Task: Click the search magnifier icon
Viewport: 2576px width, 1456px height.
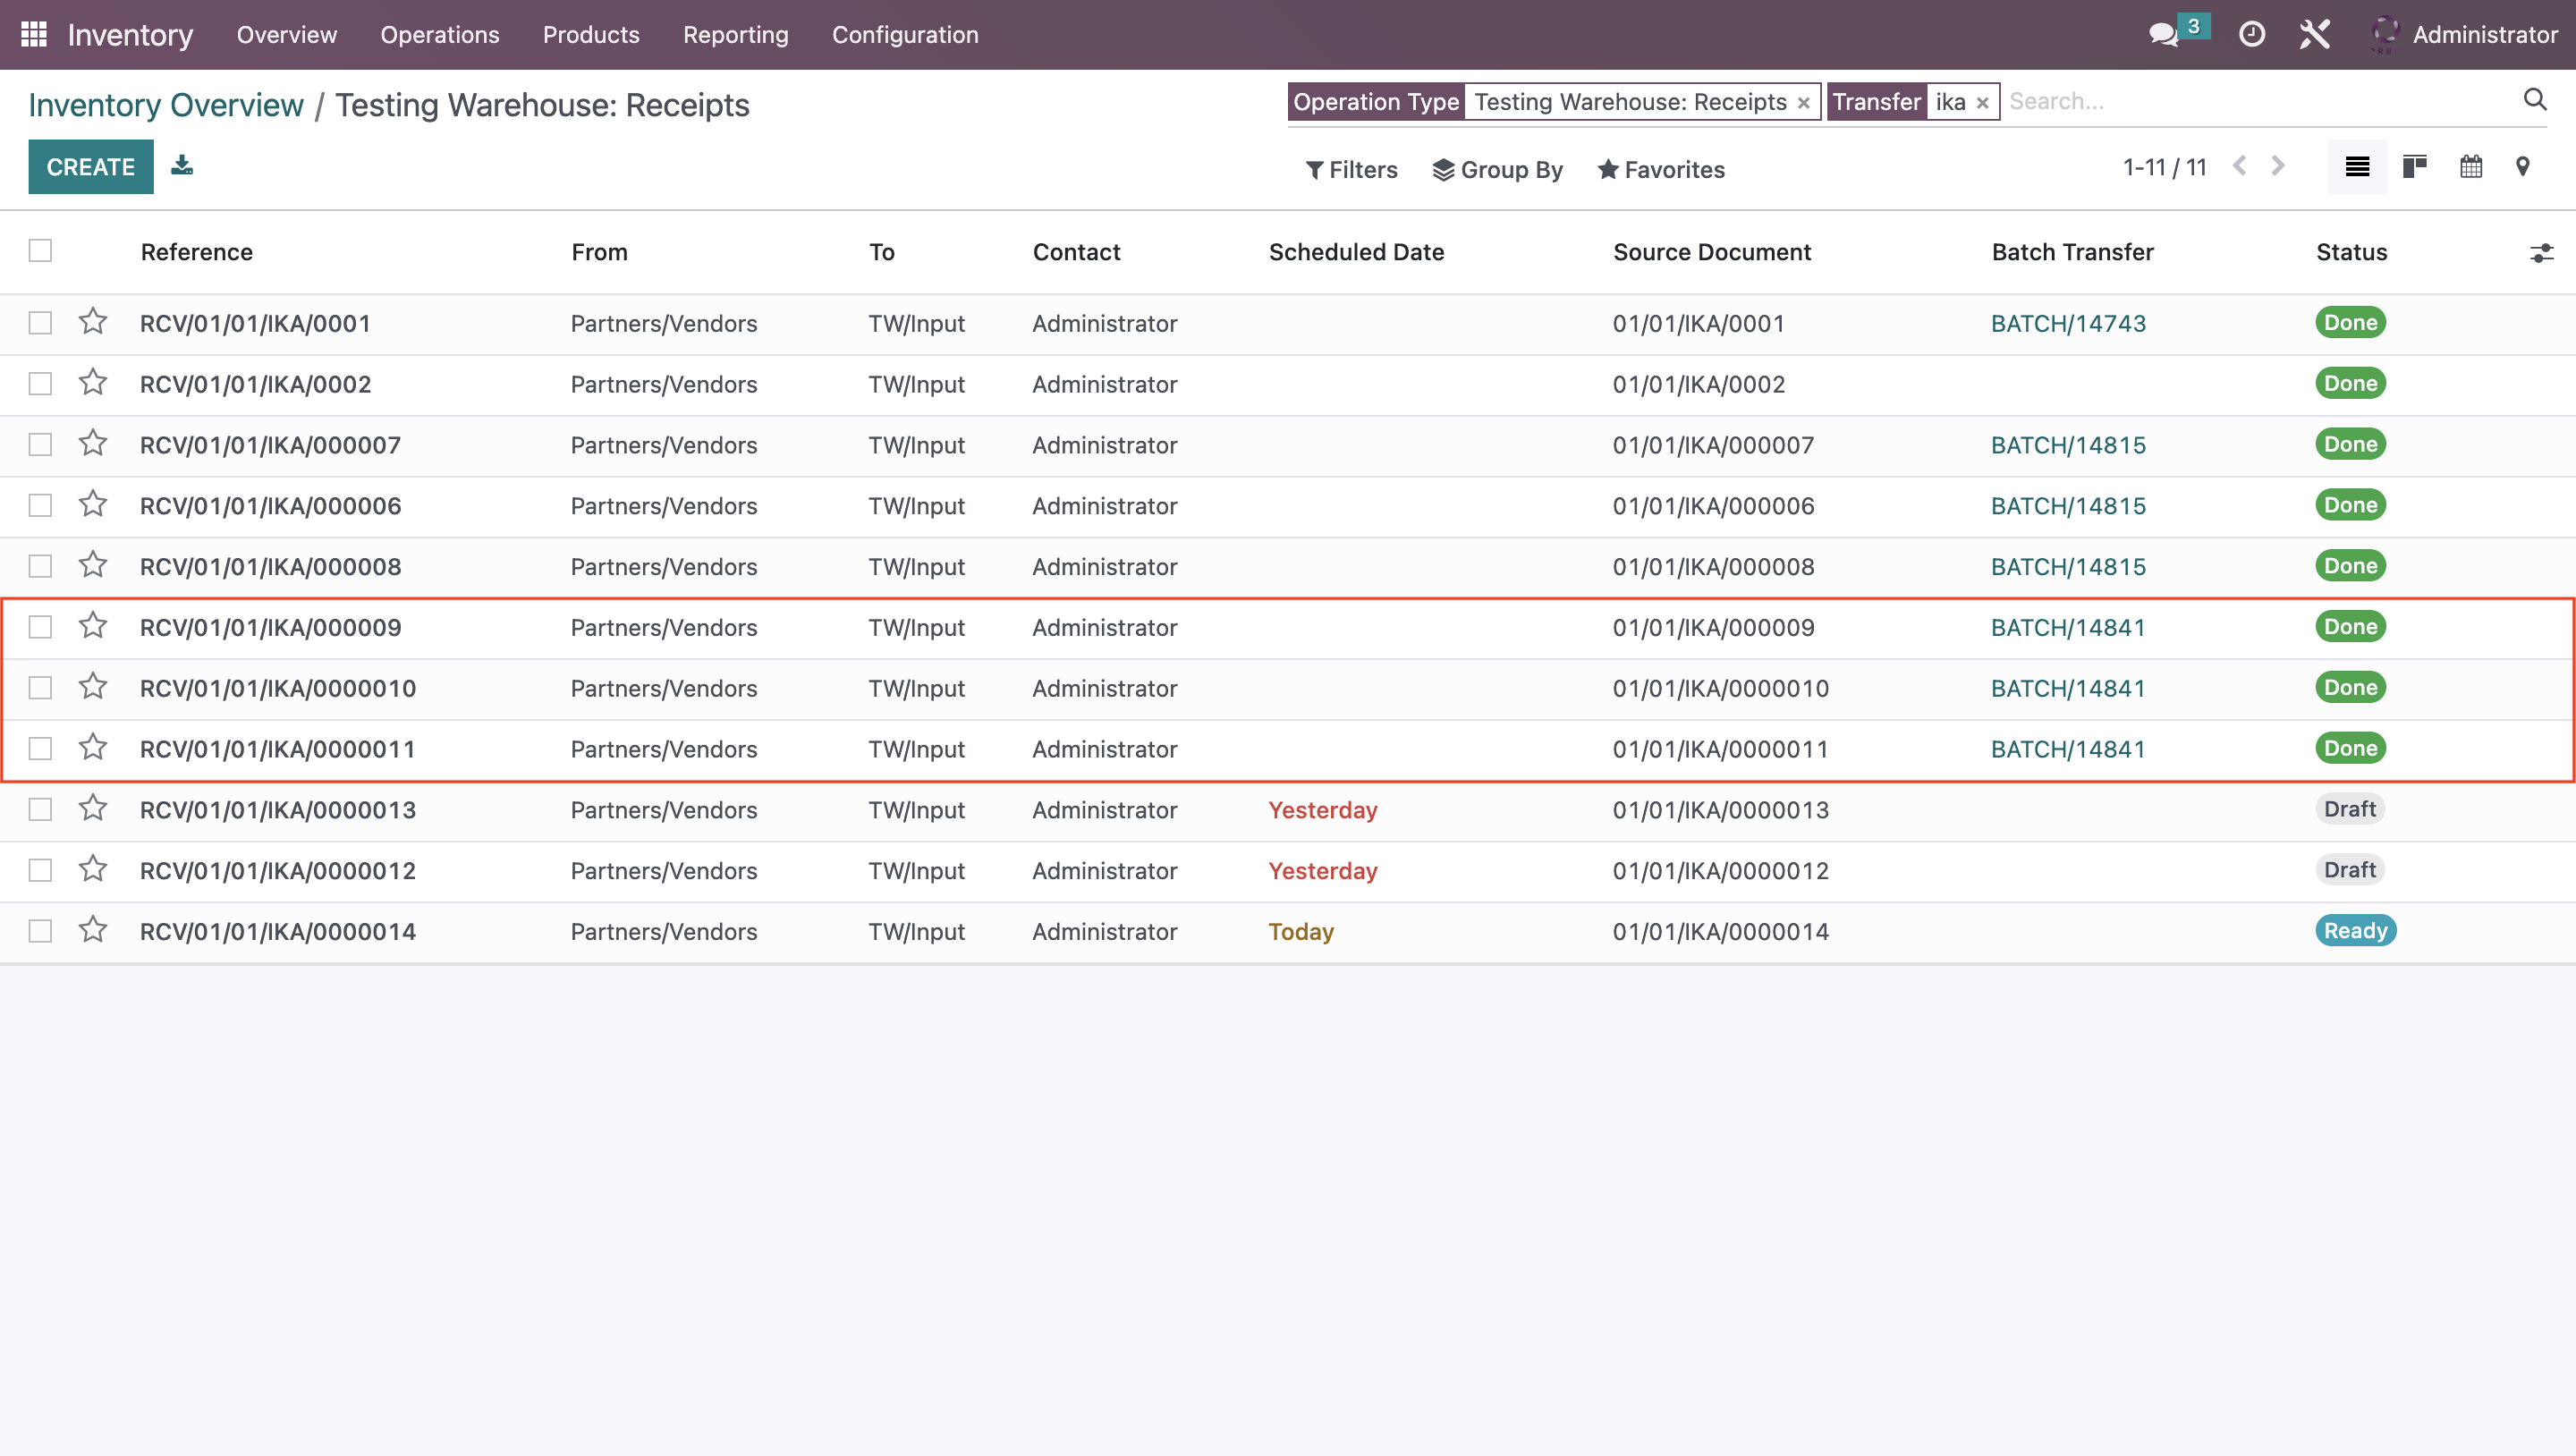Action: pos(2534,100)
